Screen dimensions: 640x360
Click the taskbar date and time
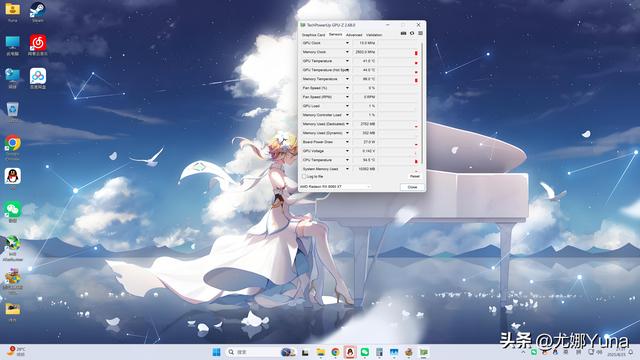(616, 352)
